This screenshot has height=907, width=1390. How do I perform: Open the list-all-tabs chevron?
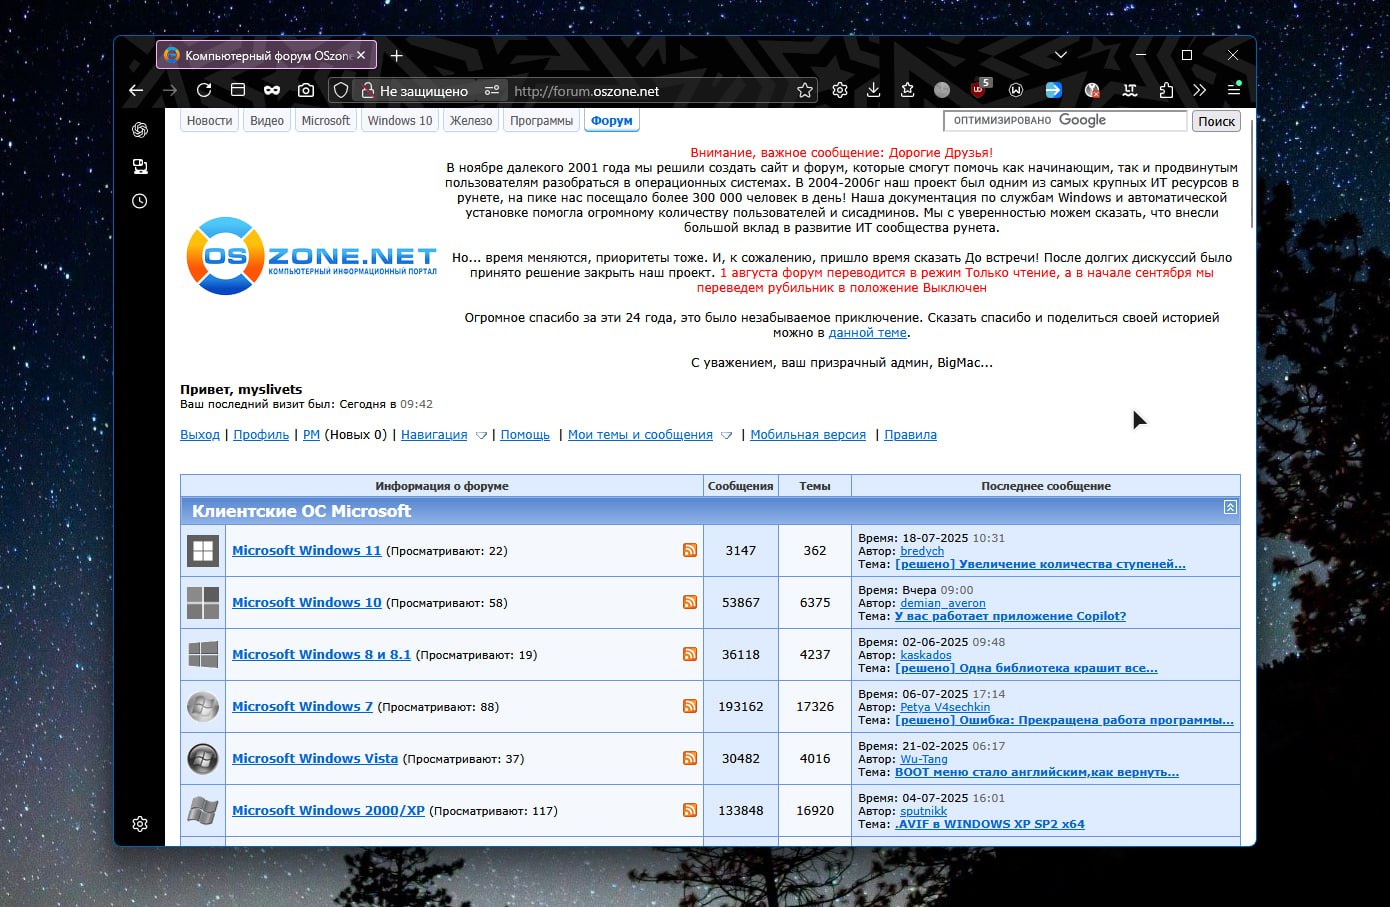coord(1061,55)
